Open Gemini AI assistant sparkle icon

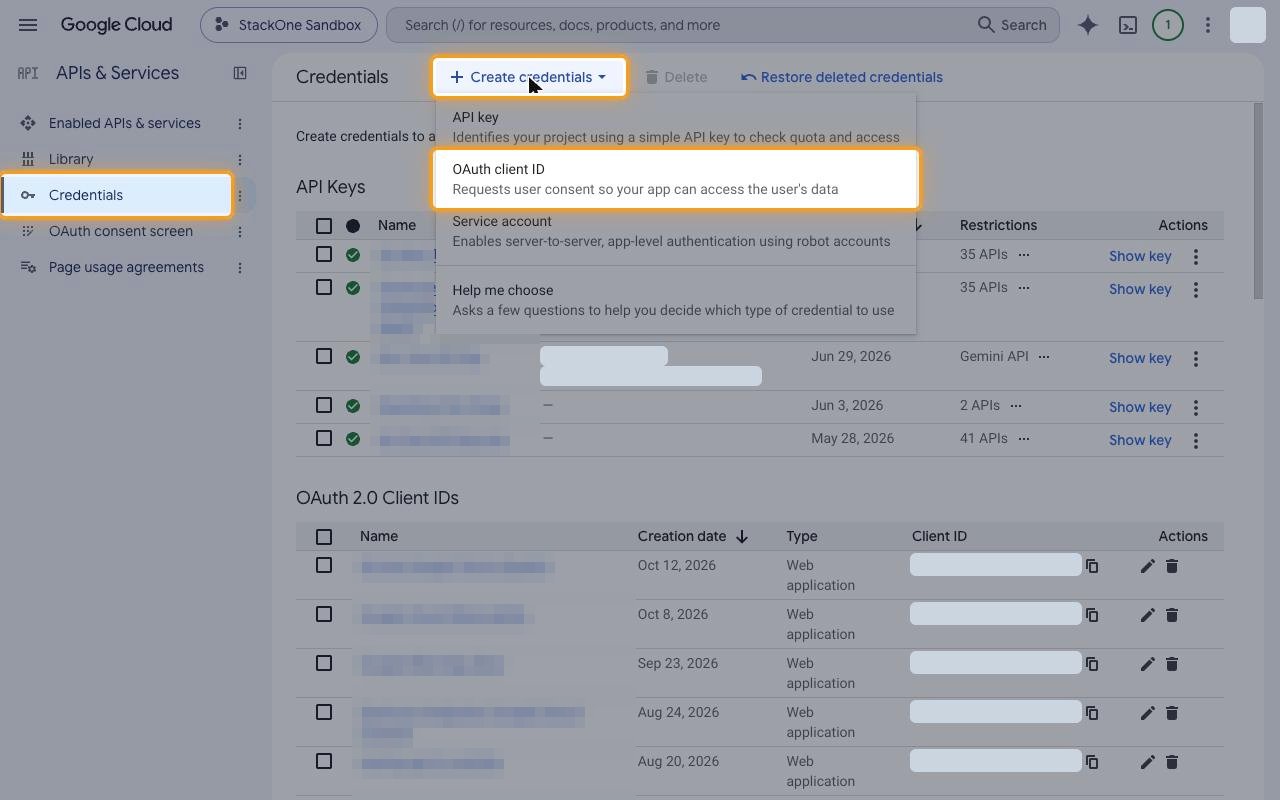[1088, 25]
